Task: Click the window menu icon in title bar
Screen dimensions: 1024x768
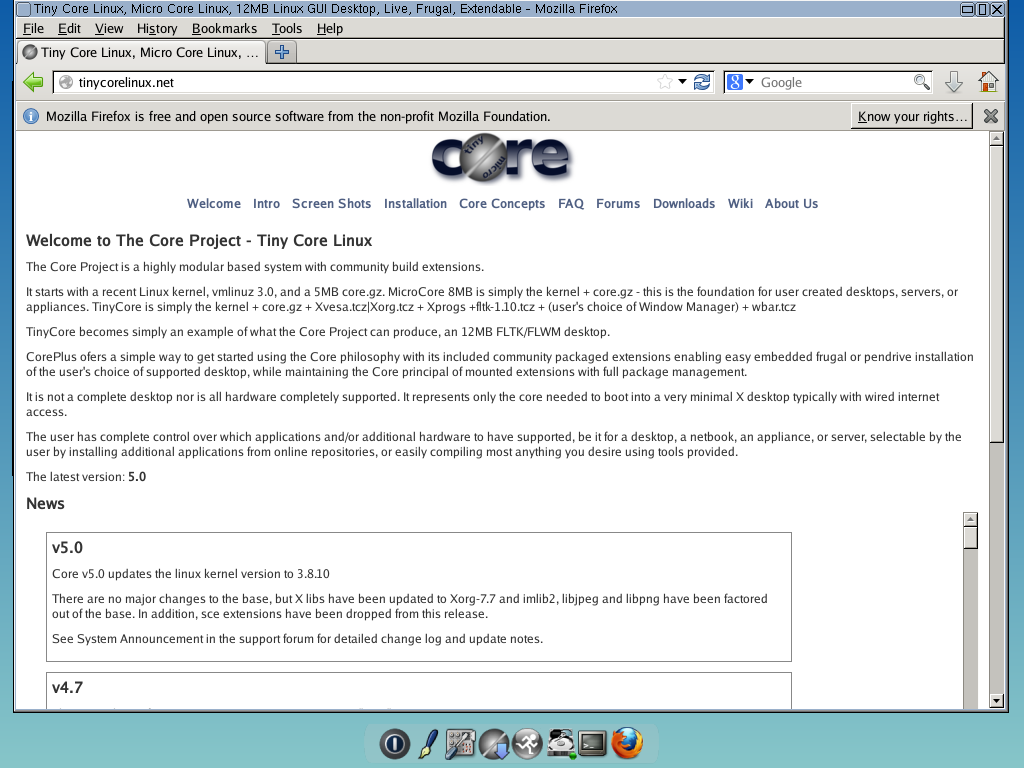Action: [23, 9]
